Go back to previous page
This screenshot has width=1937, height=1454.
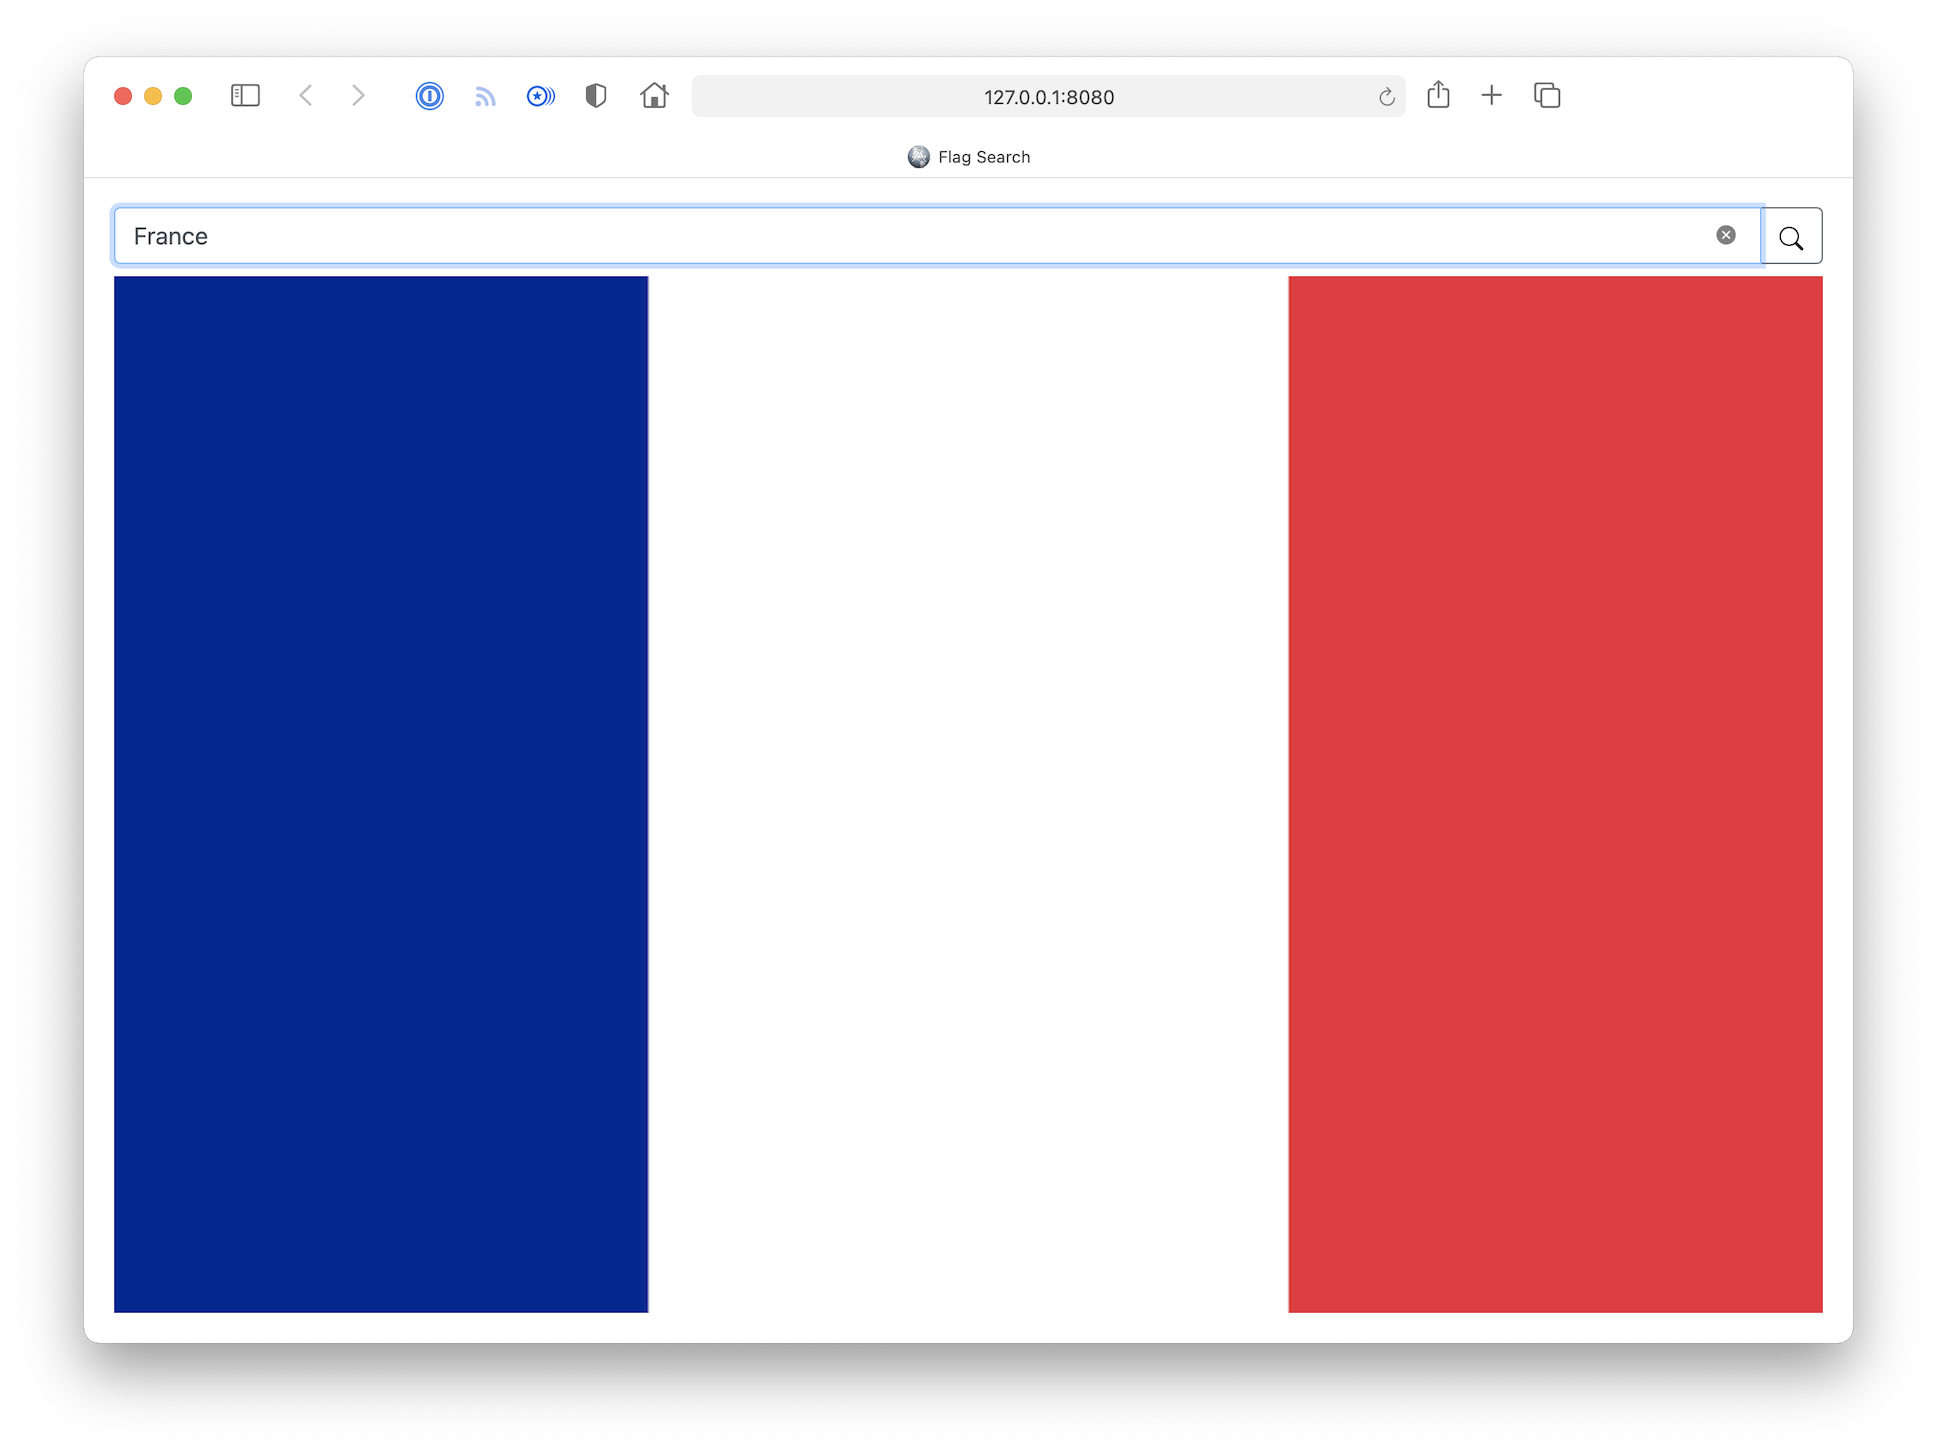coord(306,96)
